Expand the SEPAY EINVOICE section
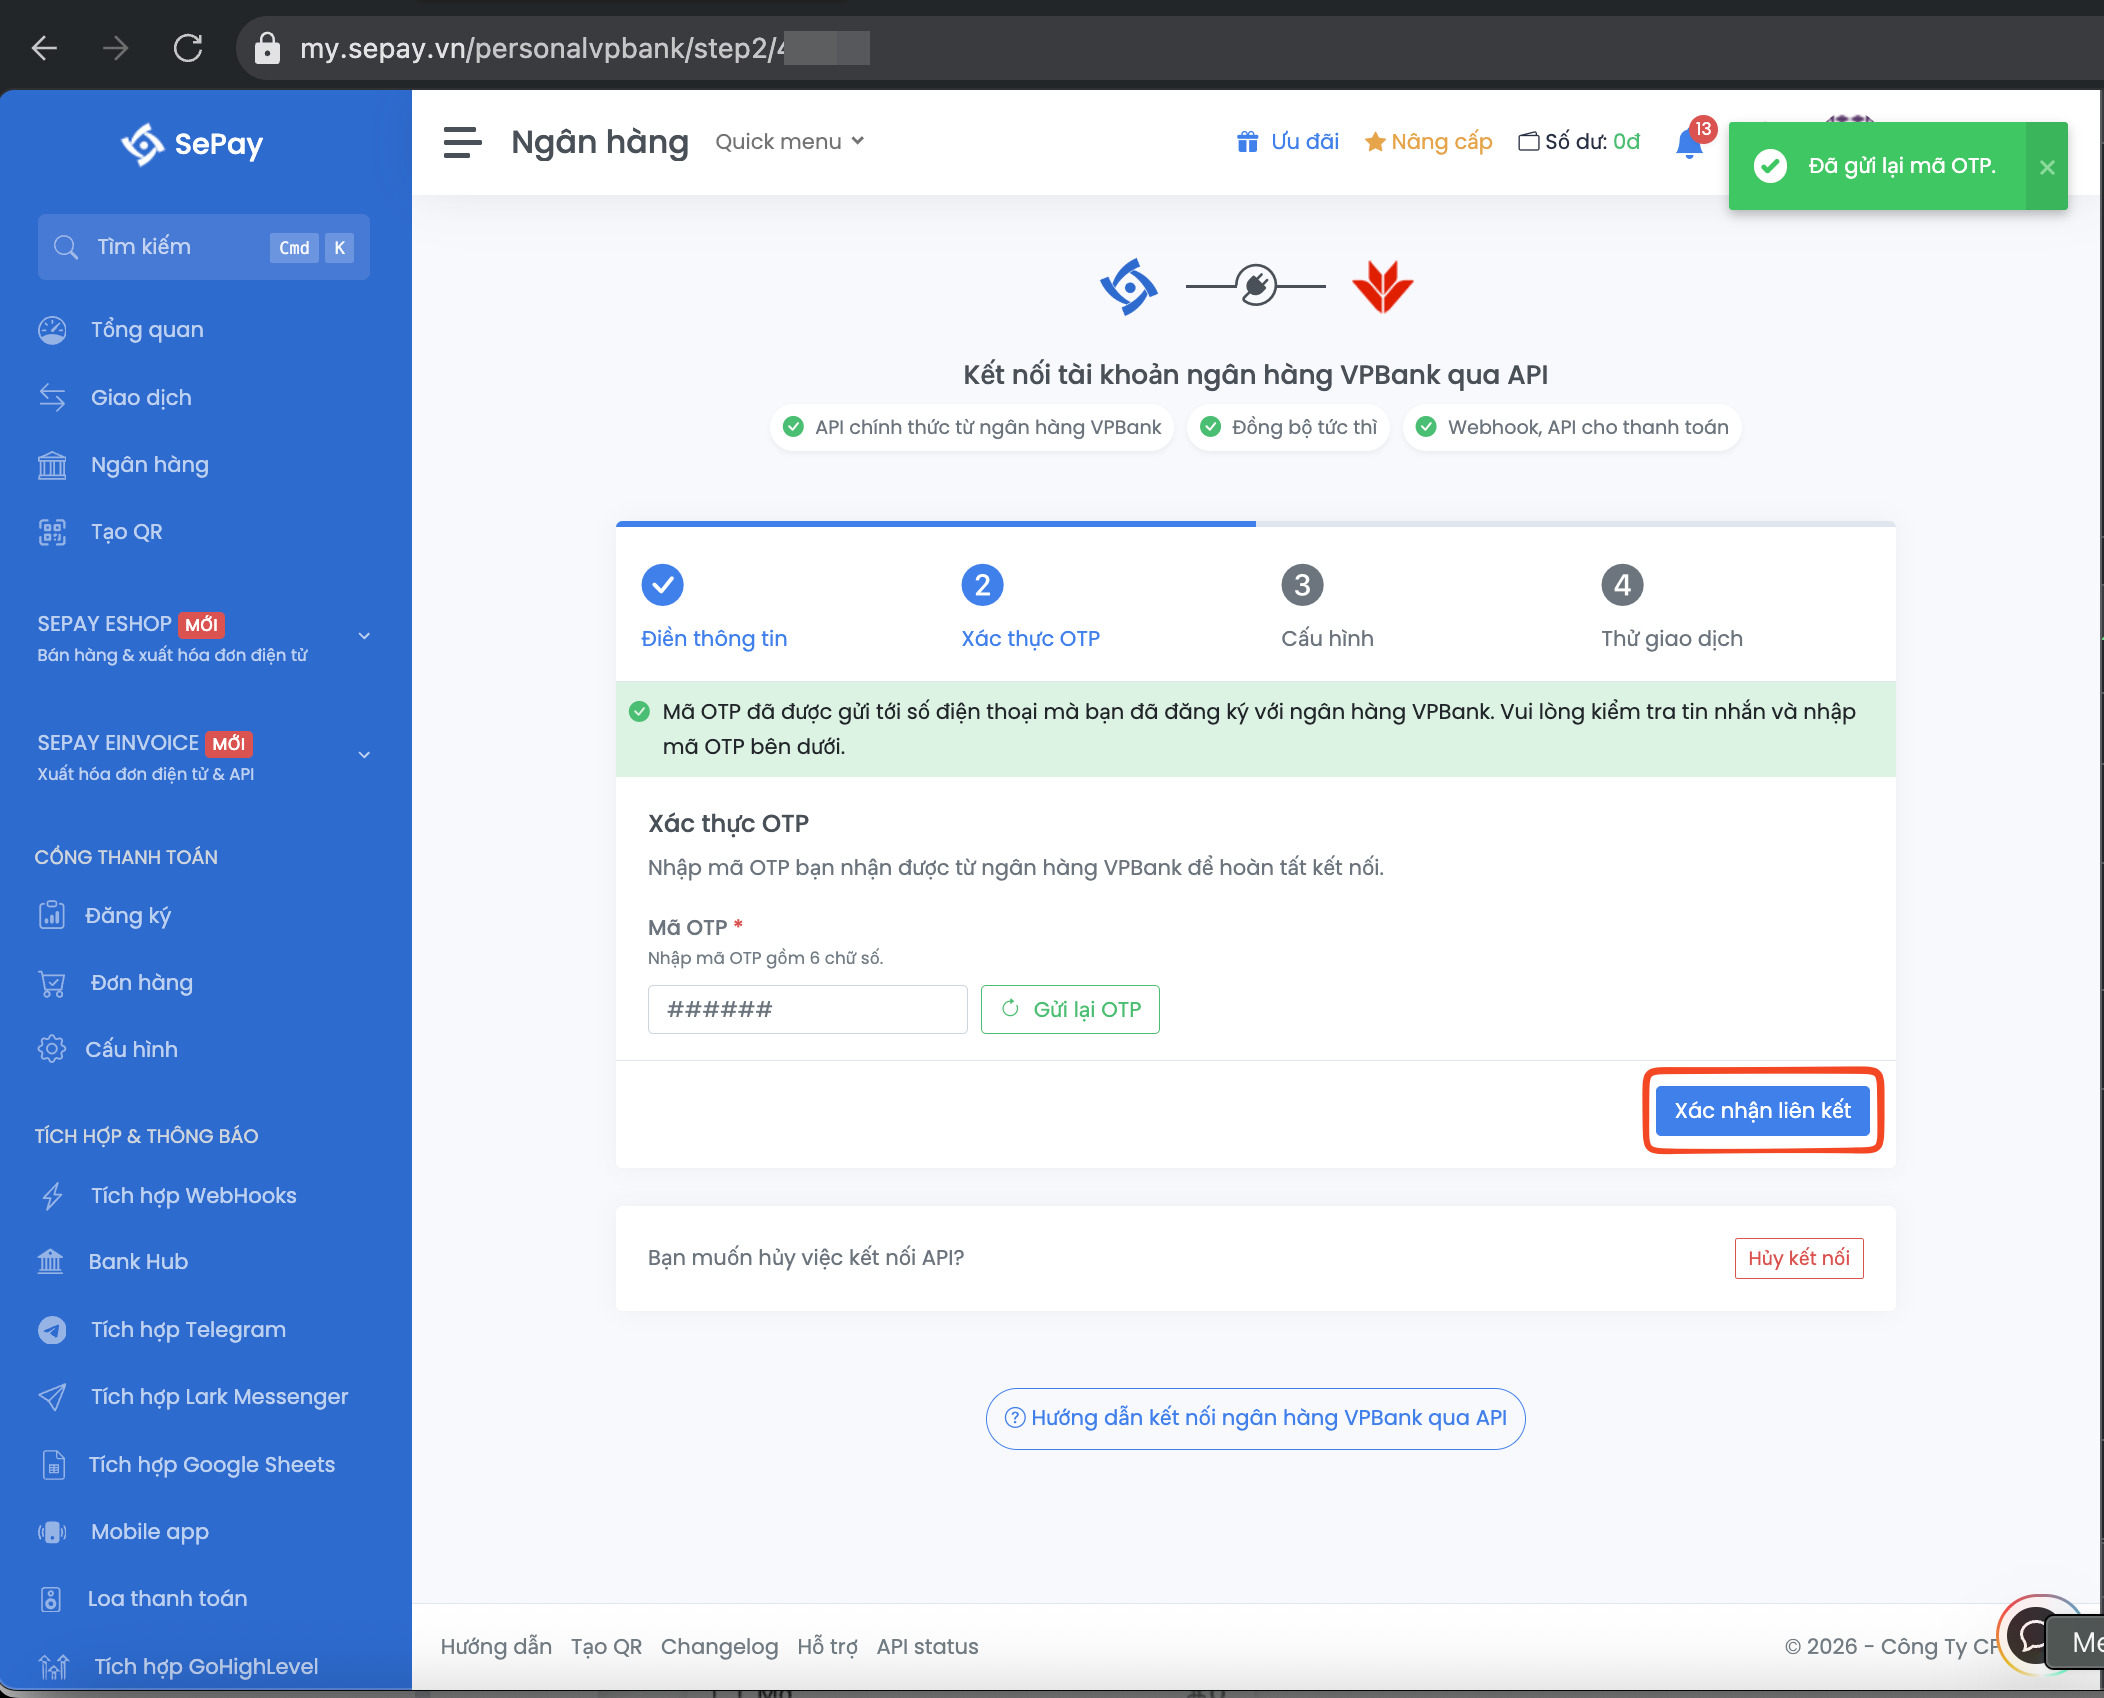The image size is (2104, 1698). click(364, 755)
